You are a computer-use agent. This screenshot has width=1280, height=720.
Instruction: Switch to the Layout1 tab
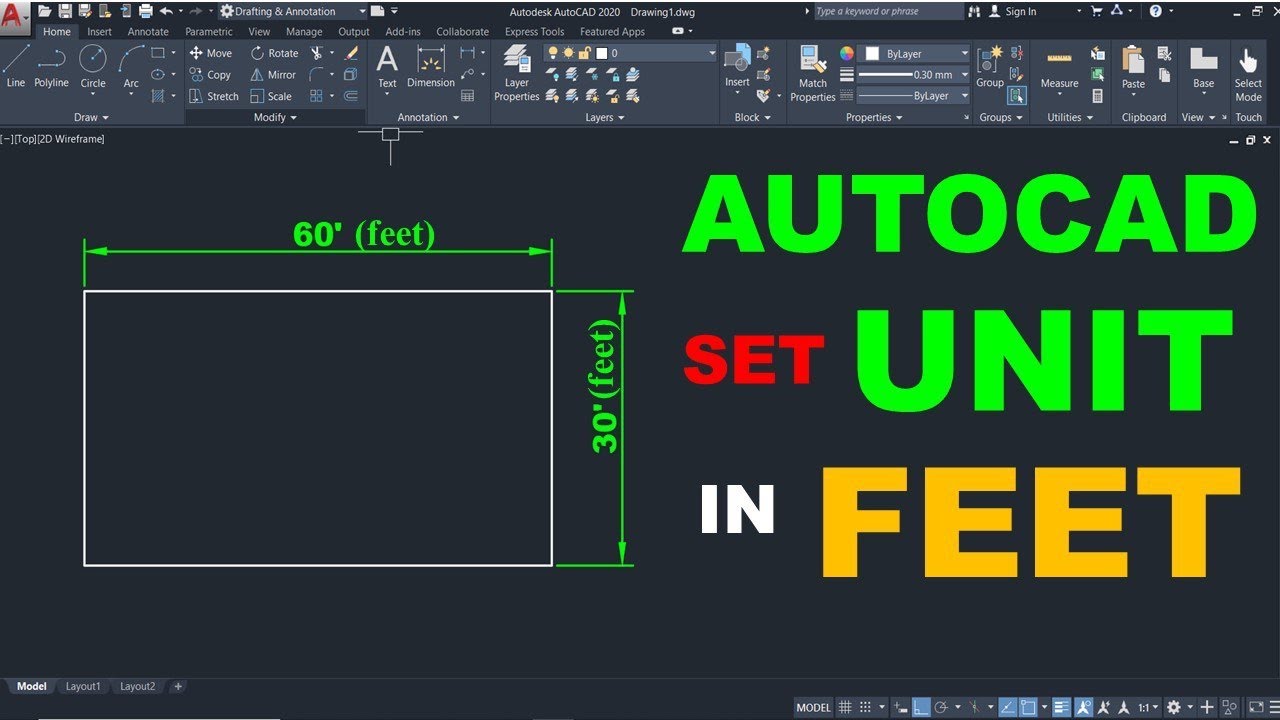tap(83, 686)
